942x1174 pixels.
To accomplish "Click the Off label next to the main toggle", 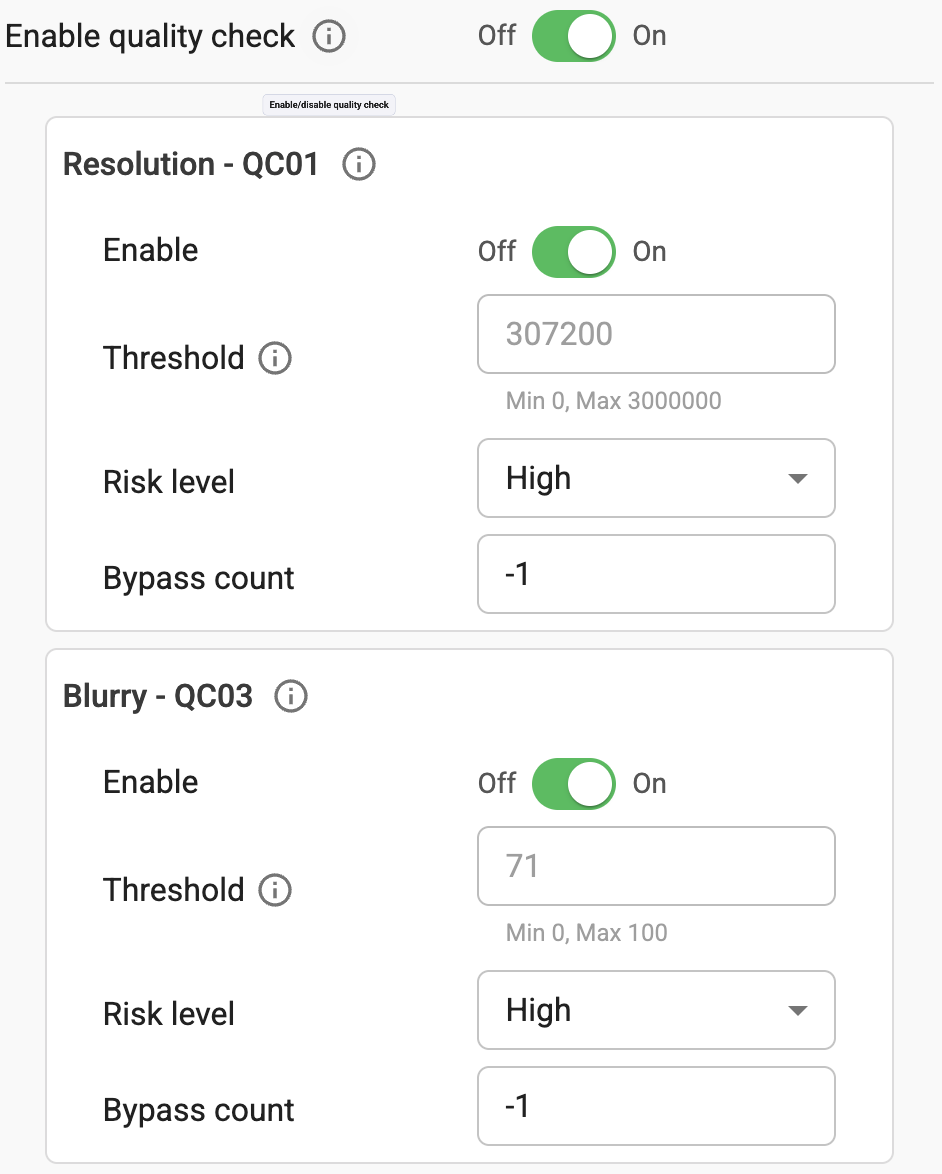I will coord(497,36).
